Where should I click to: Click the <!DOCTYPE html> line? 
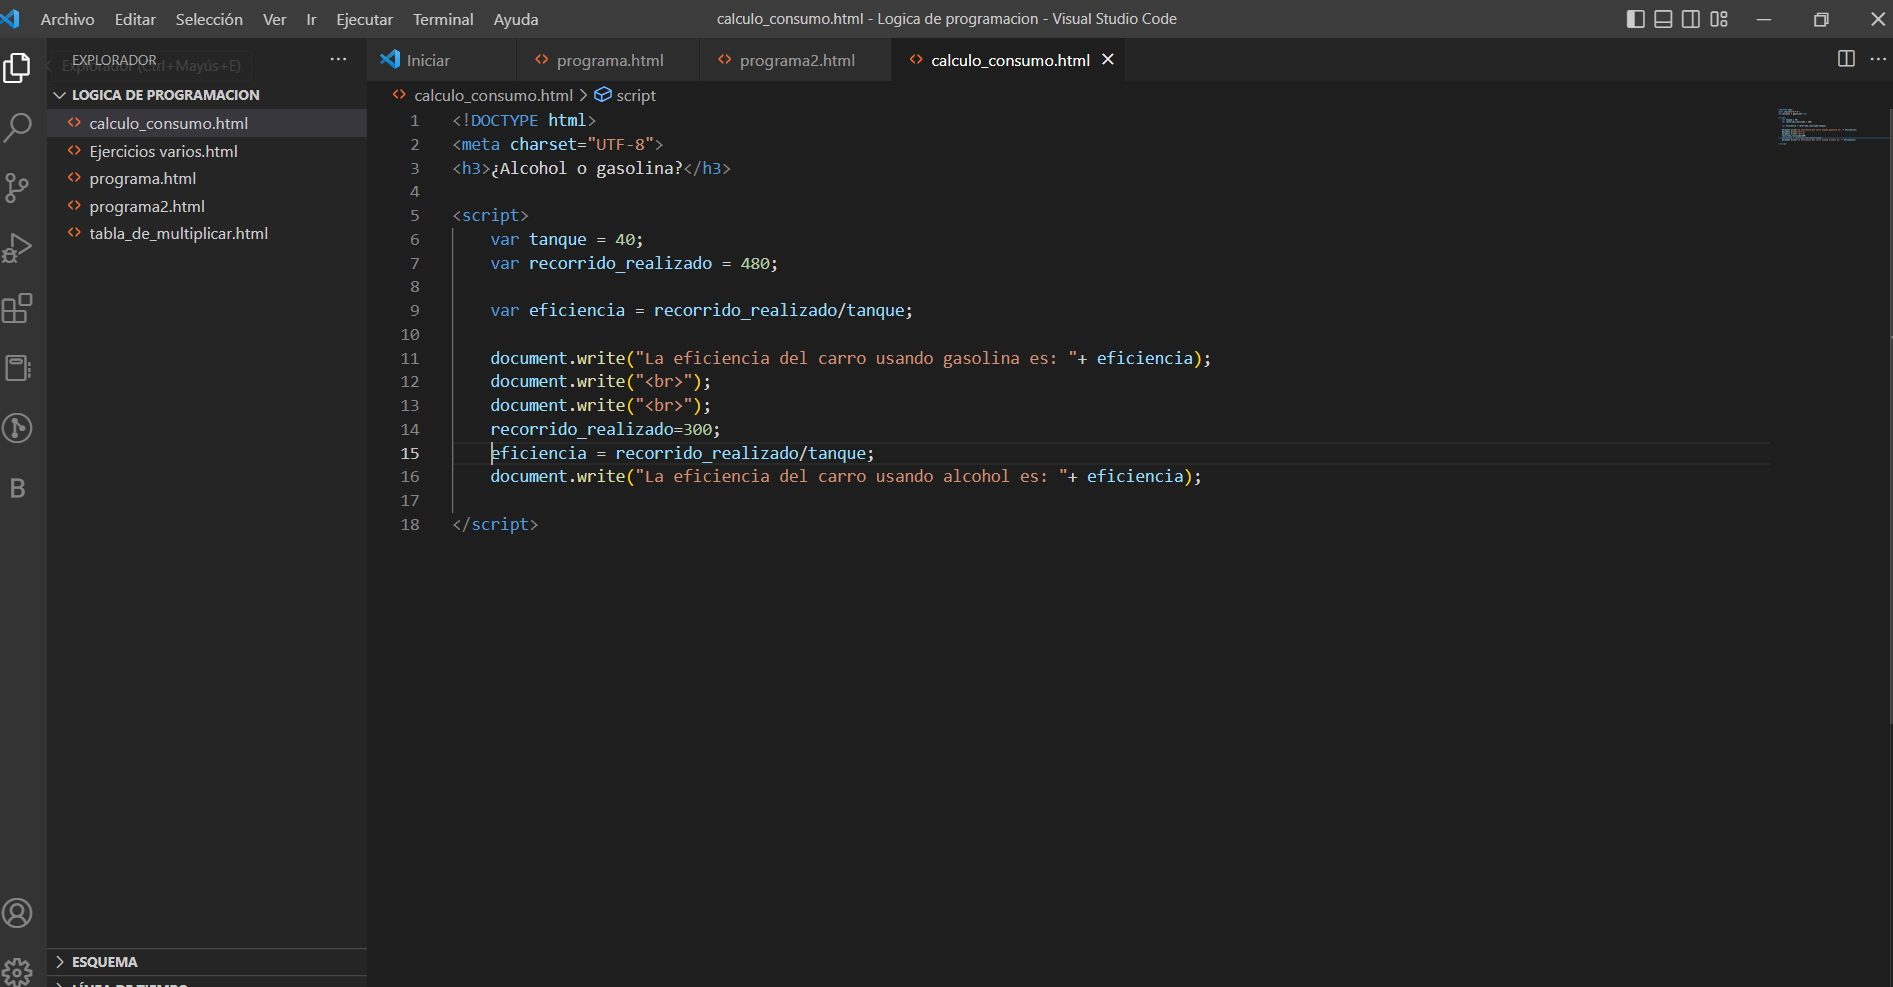click(x=524, y=120)
